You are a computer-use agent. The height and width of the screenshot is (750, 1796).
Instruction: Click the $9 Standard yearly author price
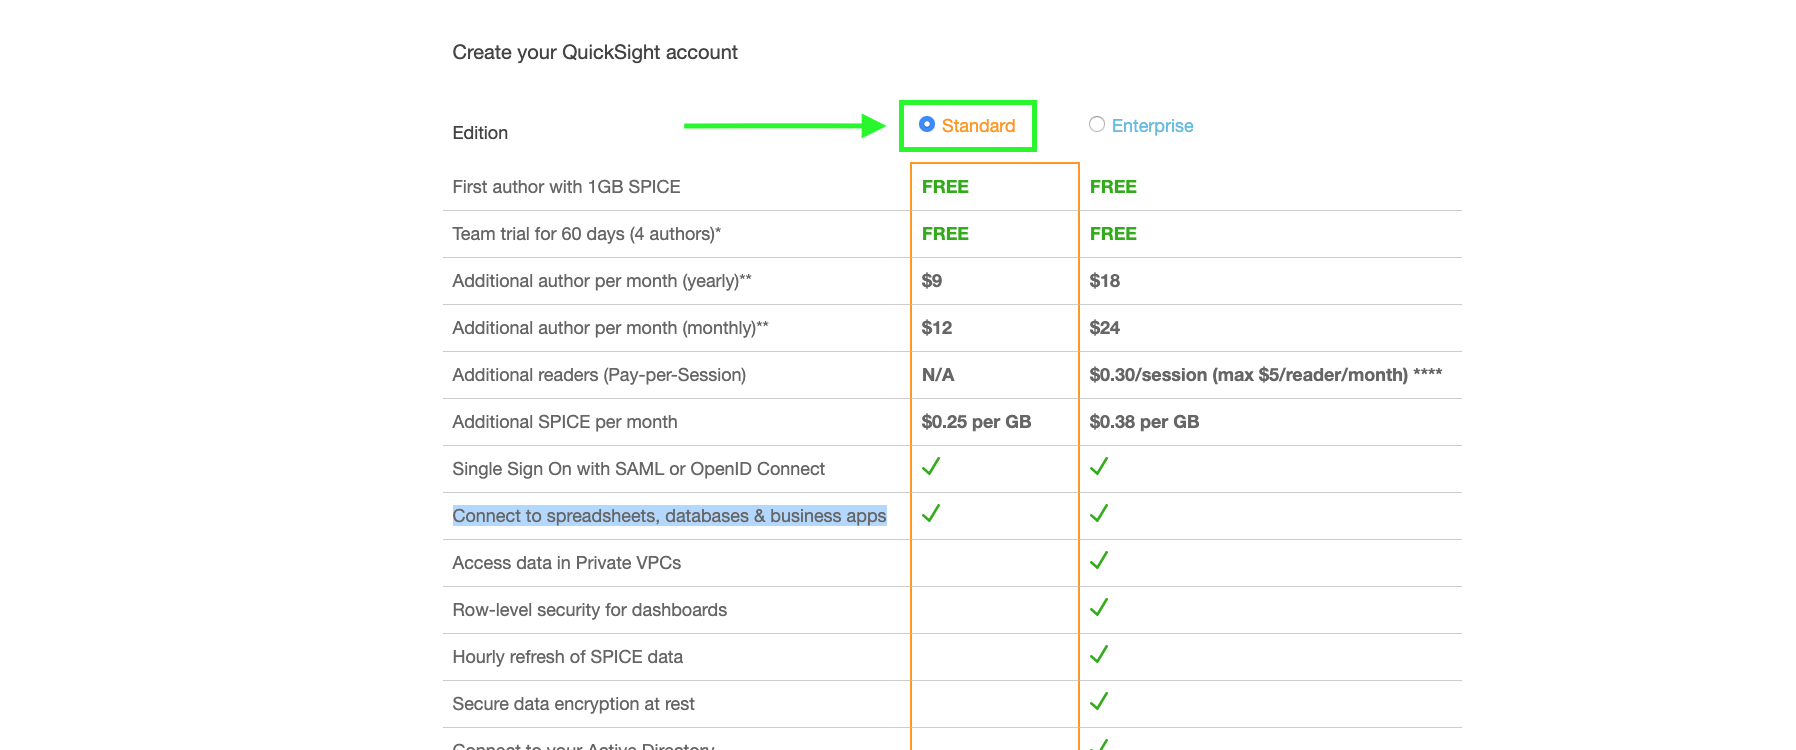point(932,281)
